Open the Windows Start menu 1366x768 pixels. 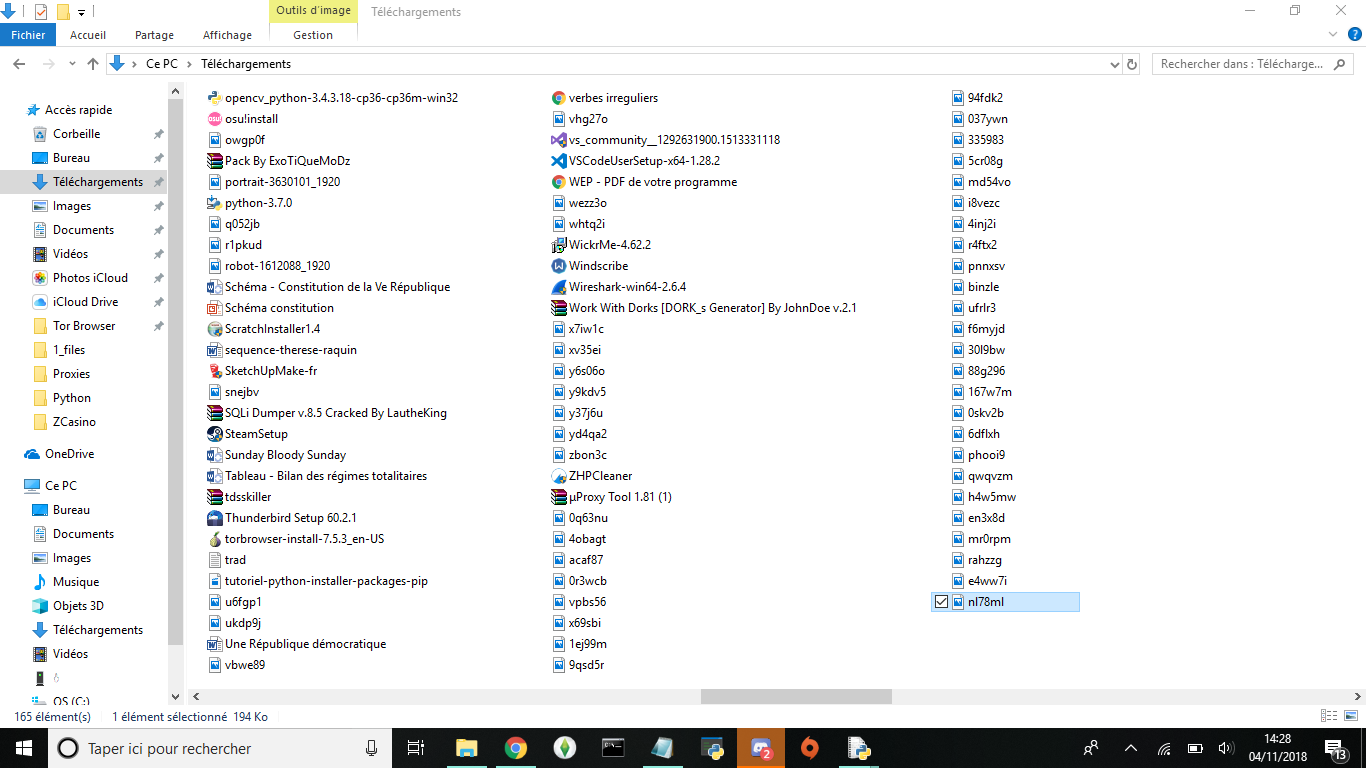tap(24, 748)
